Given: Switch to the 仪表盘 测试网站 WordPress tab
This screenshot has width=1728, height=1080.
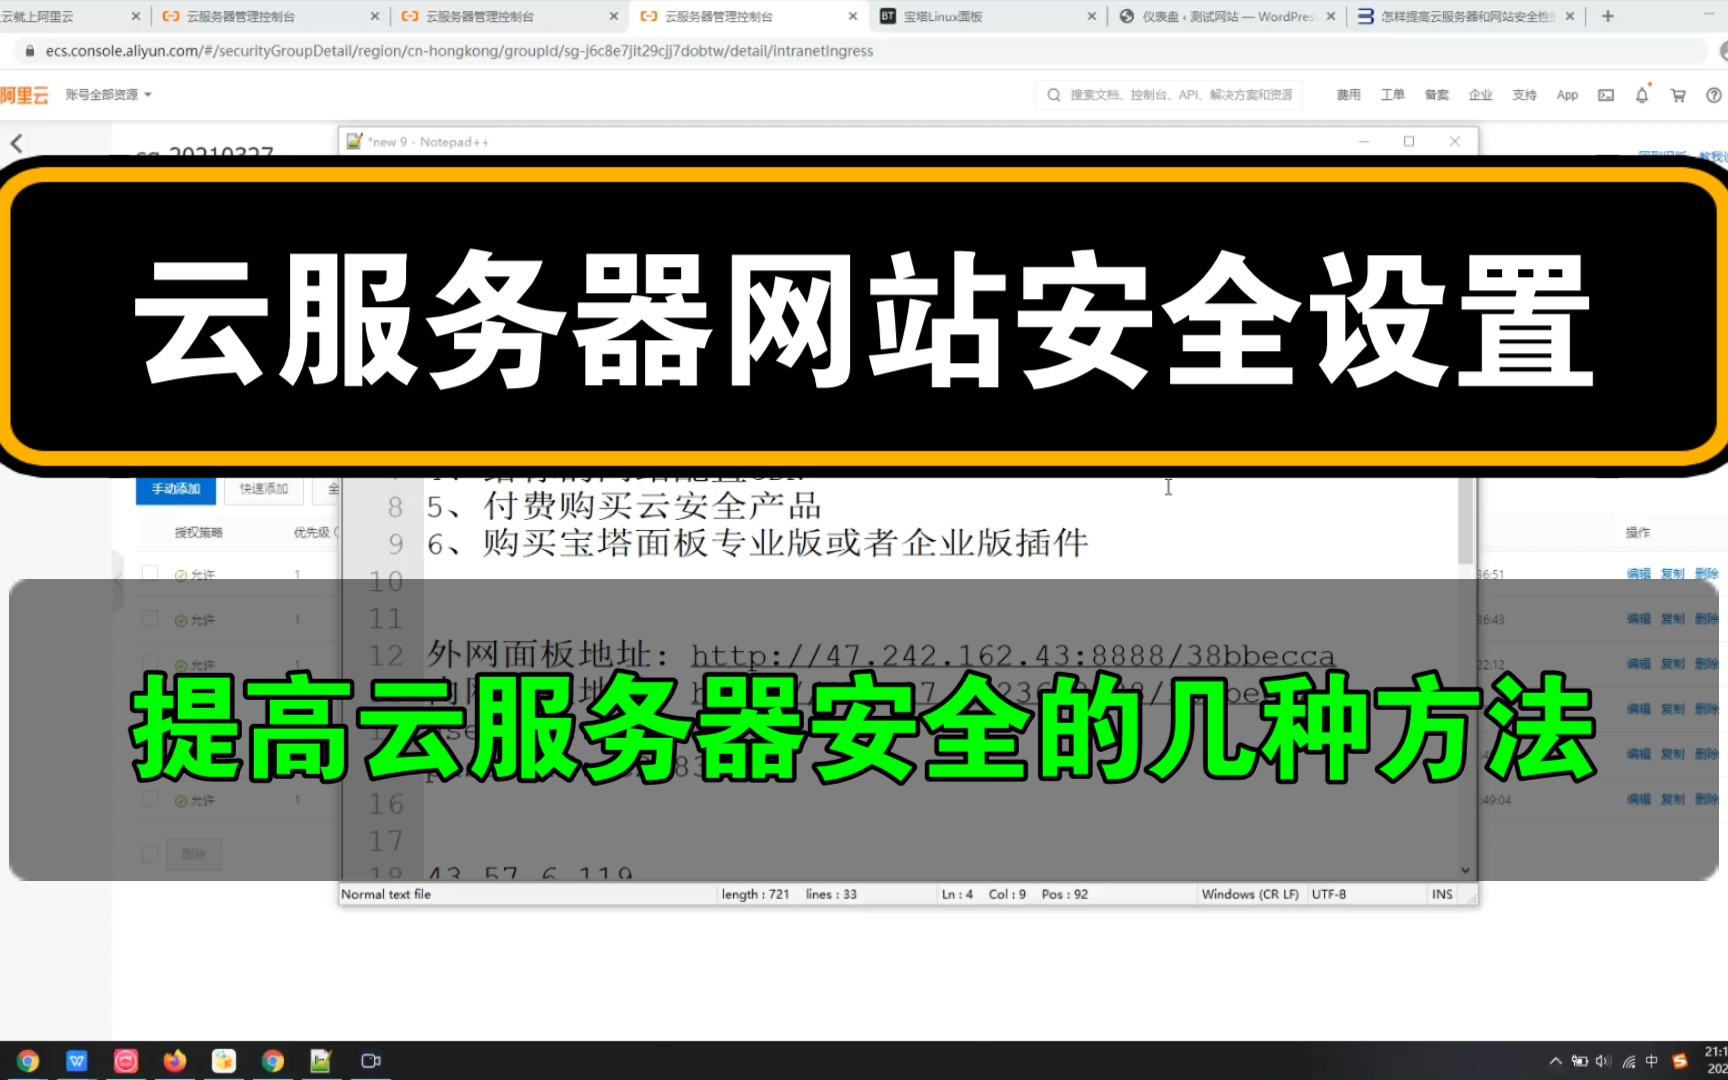Looking at the screenshot, I should coord(1227,16).
